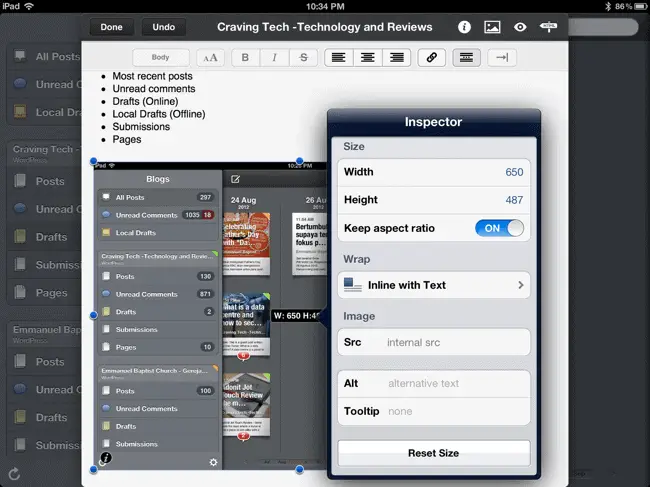Select All Posts in the background sidebar

[46, 56]
